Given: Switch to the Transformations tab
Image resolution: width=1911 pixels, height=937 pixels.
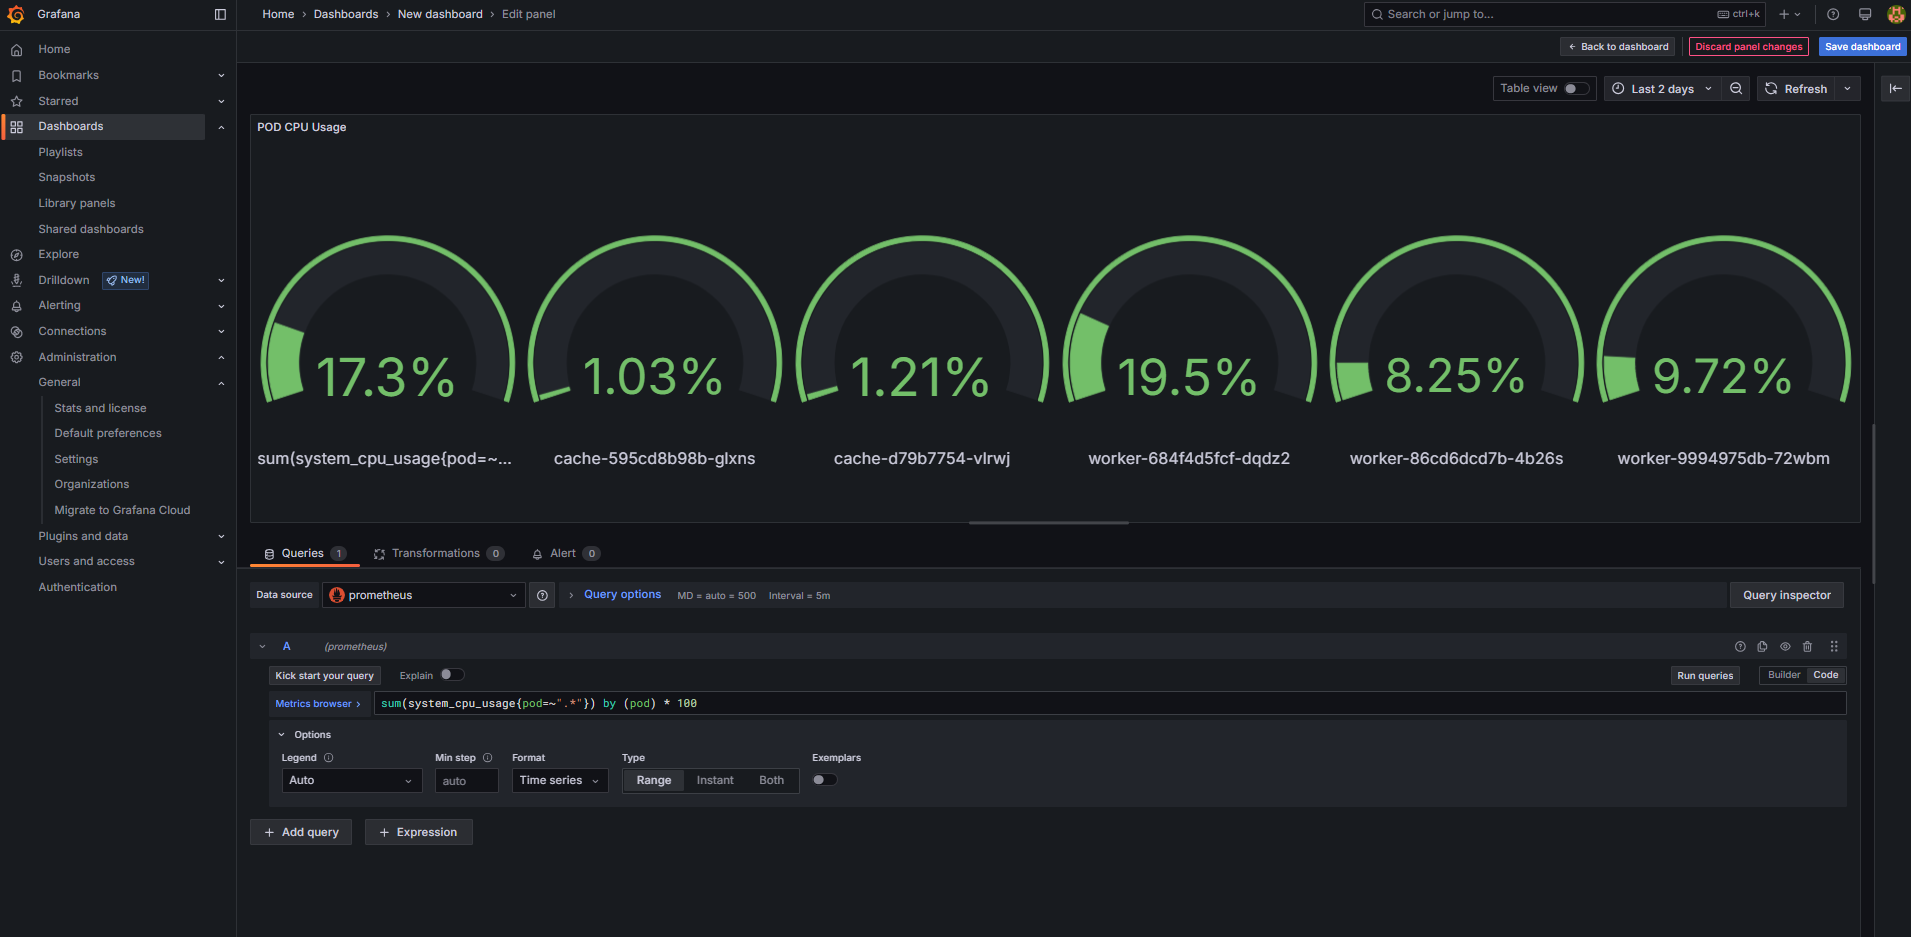Looking at the screenshot, I should coord(438,553).
